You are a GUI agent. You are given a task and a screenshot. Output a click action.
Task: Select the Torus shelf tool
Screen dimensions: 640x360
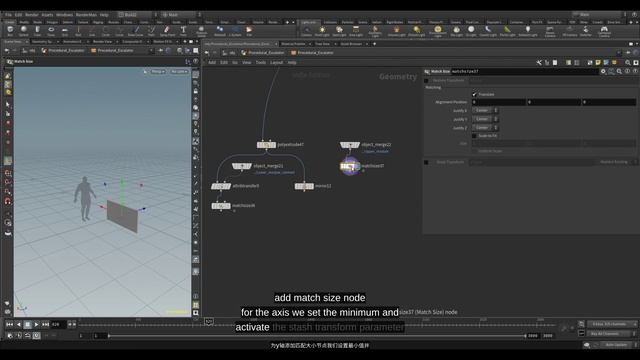51,31
